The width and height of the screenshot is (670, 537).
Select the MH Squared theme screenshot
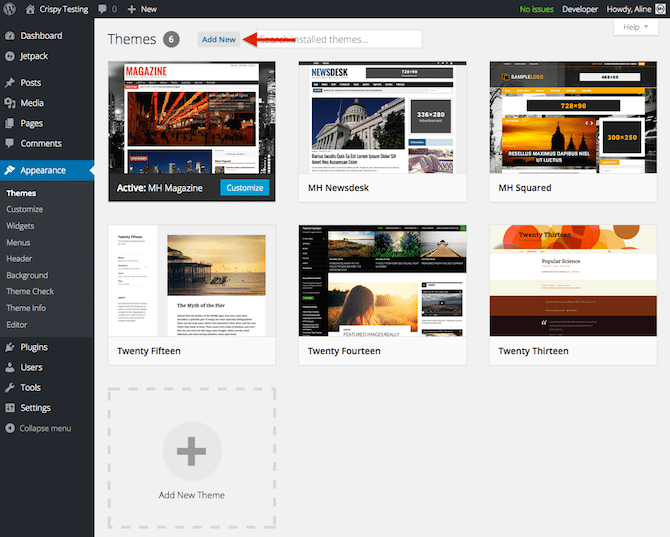573,117
